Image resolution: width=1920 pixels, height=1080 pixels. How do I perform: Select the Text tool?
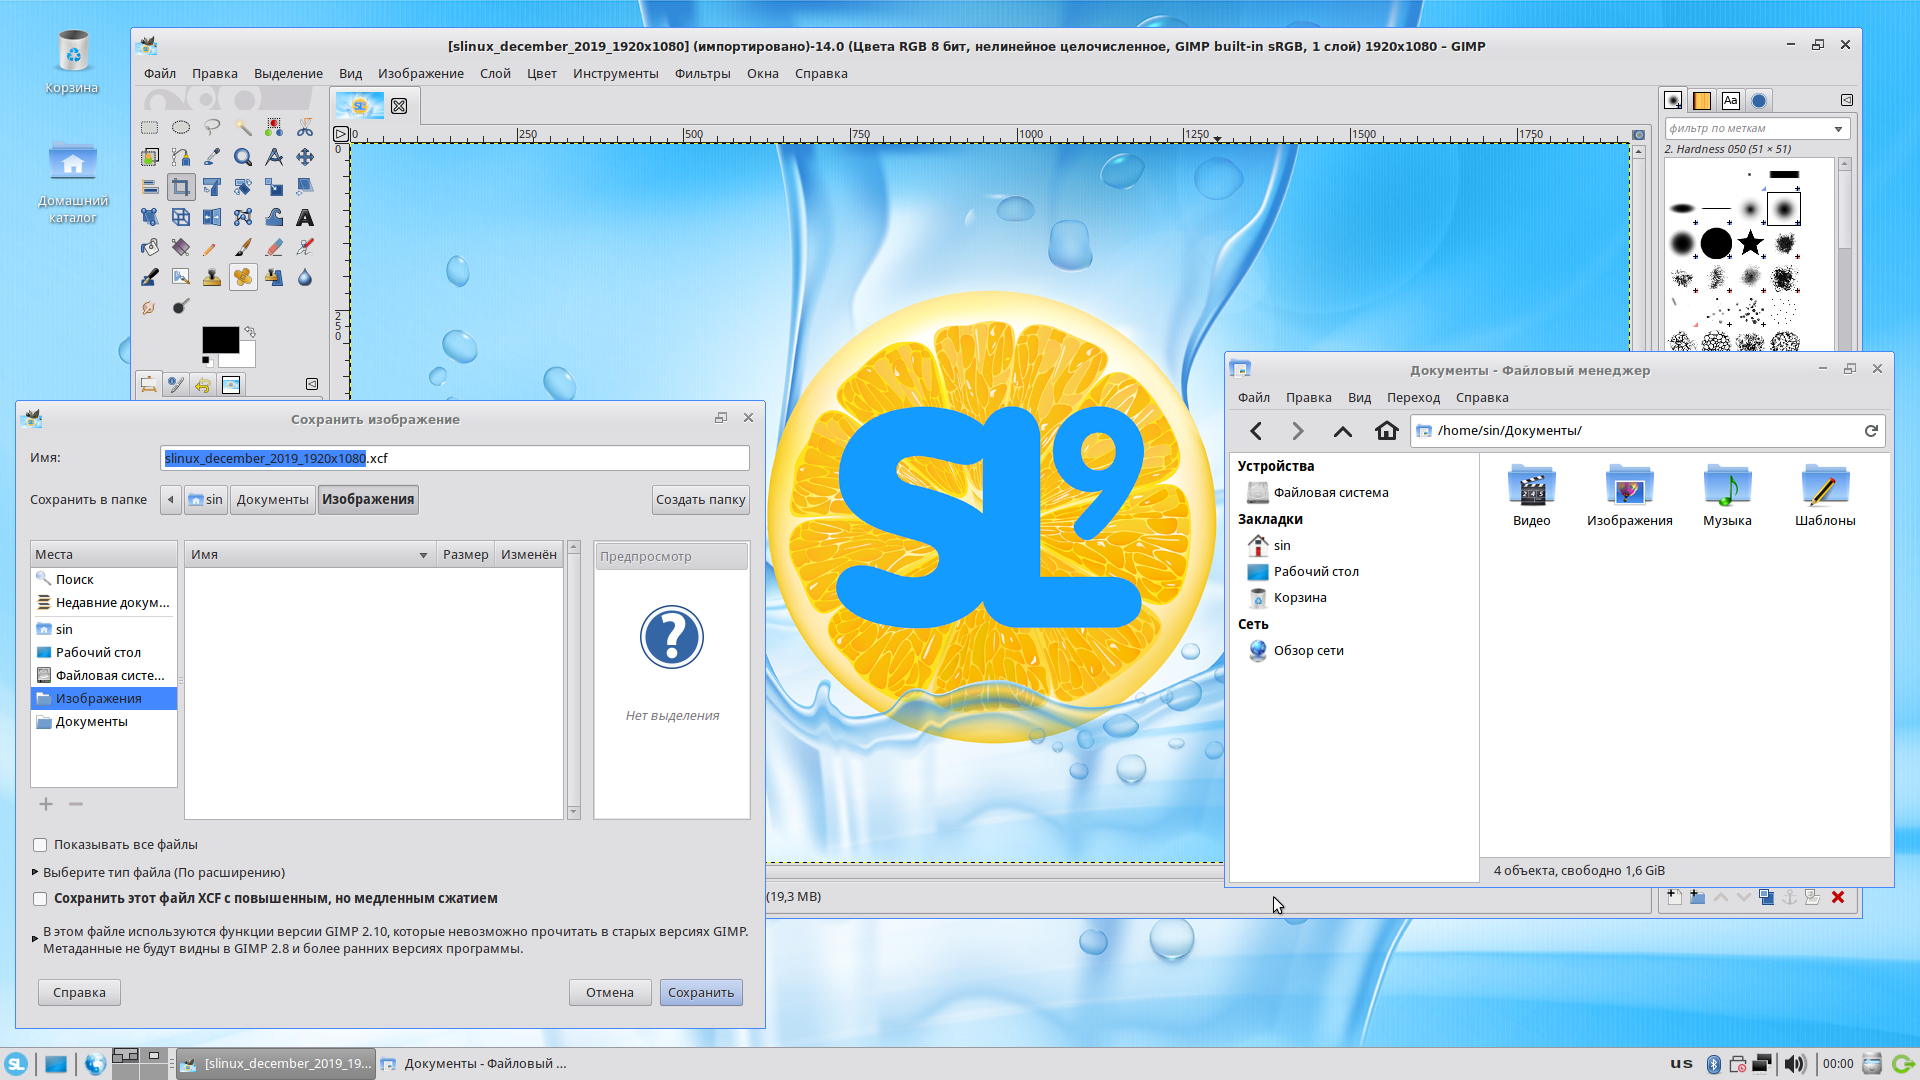click(x=305, y=217)
